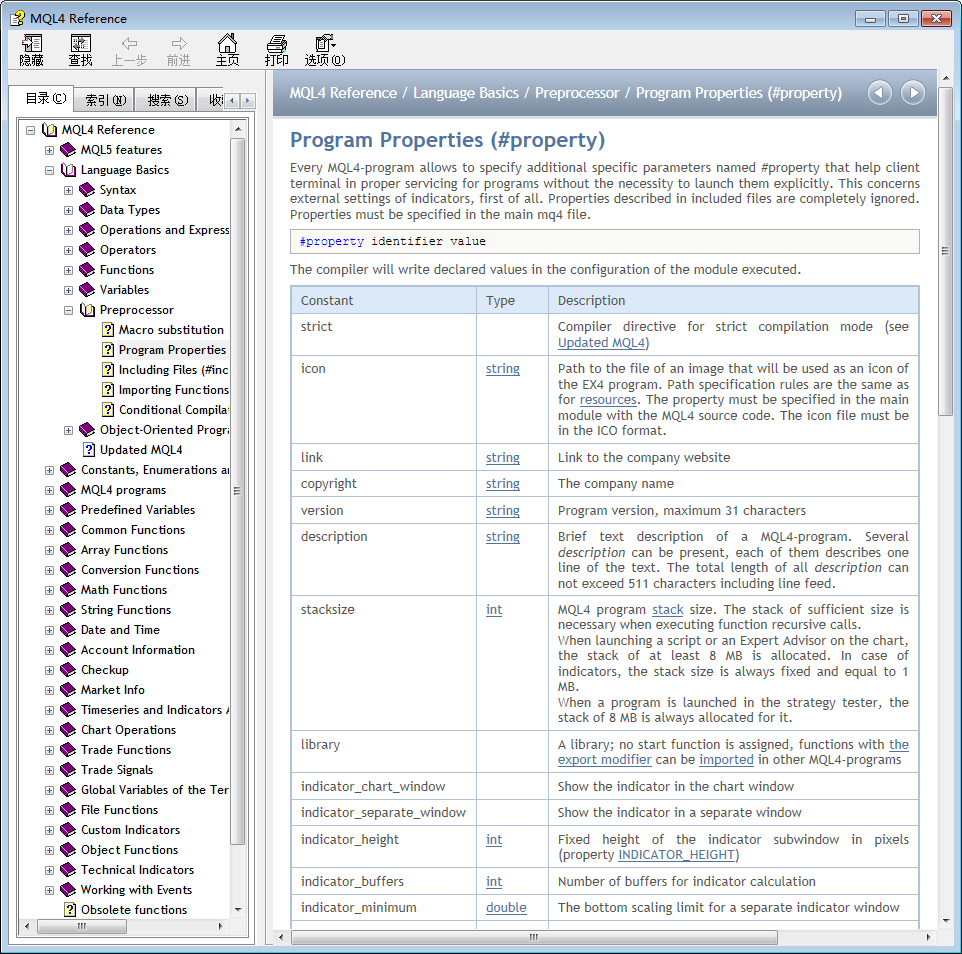
Task: Click the MQL4 Reference open book icon
Action: (49, 130)
